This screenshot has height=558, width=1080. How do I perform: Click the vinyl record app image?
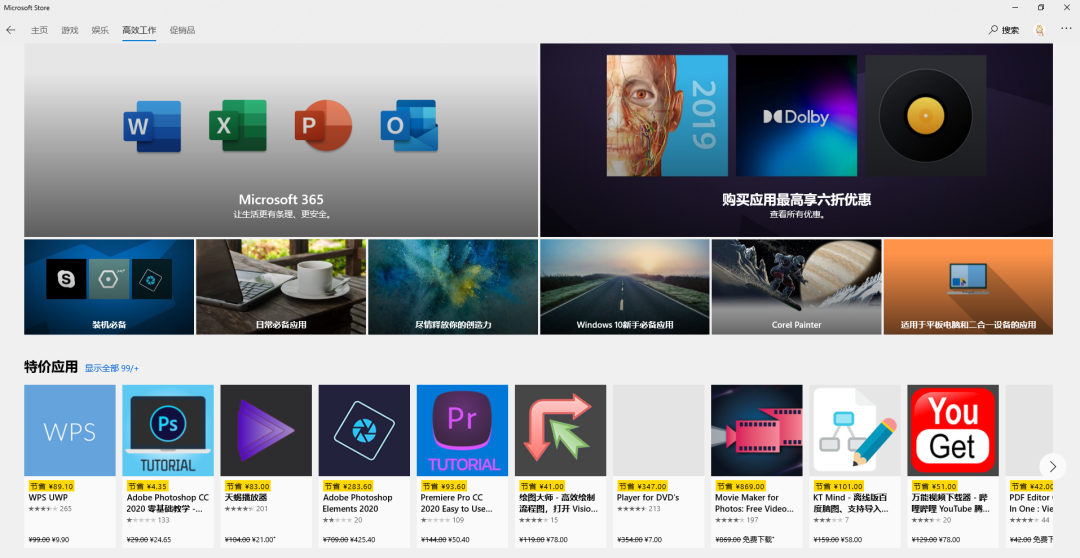pos(926,116)
